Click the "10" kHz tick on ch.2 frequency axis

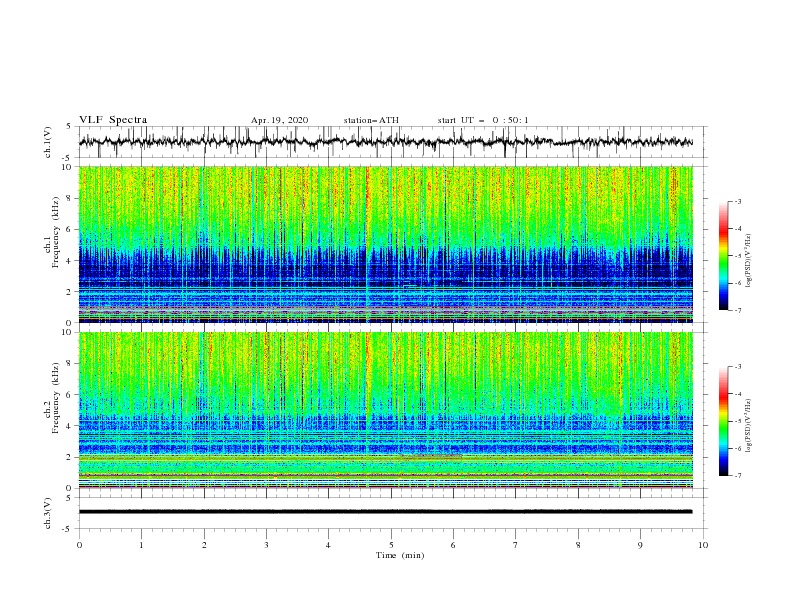click(x=67, y=332)
